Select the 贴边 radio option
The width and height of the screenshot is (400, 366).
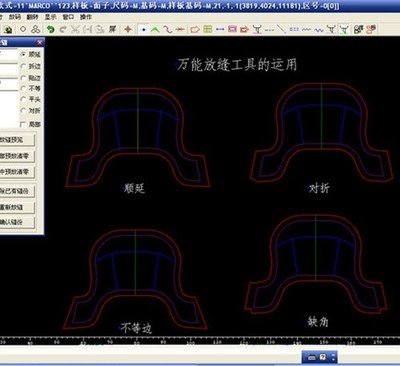click(x=30, y=78)
